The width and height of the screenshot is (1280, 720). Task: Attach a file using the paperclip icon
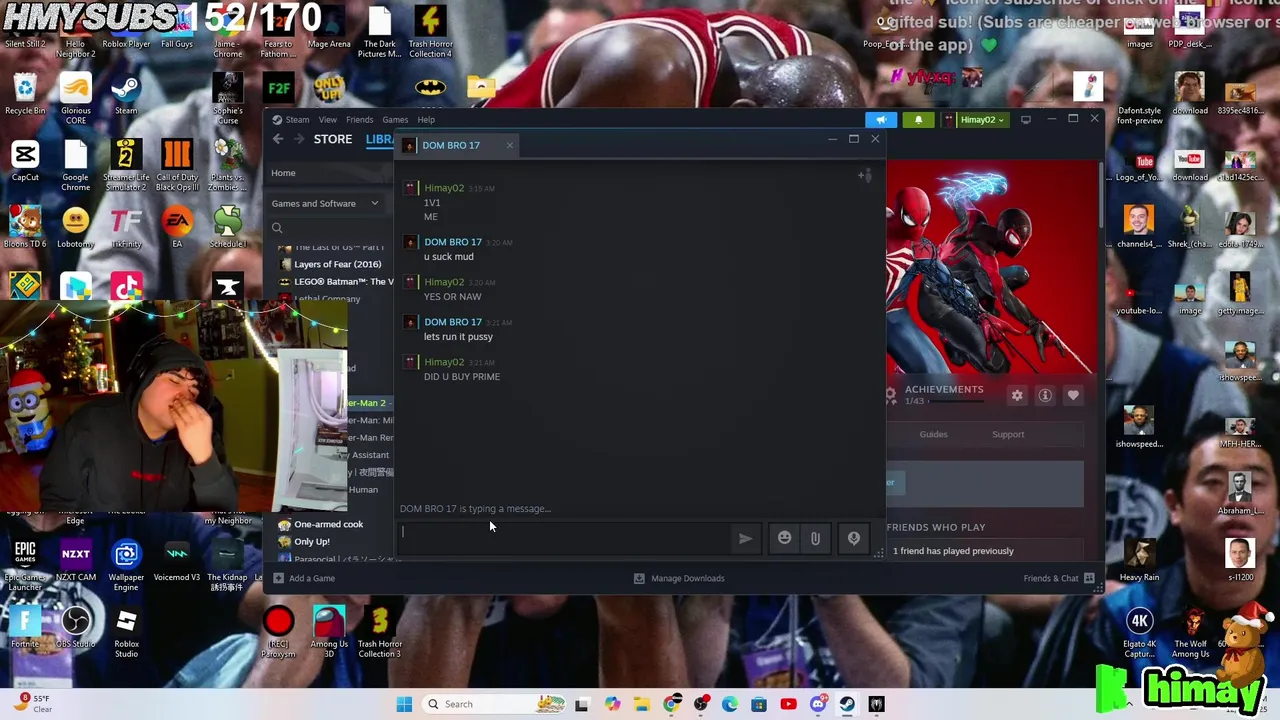[x=815, y=538]
